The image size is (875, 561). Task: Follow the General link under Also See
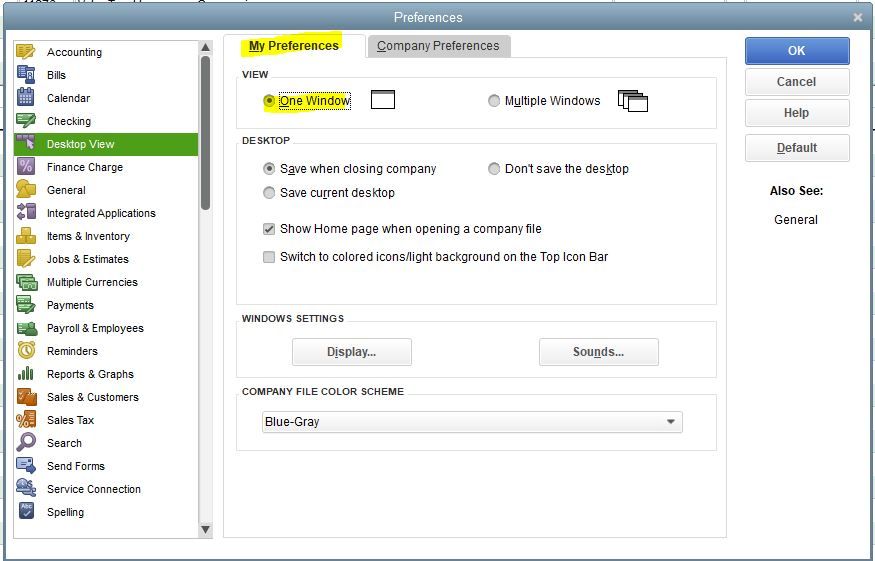click(796, 219)
